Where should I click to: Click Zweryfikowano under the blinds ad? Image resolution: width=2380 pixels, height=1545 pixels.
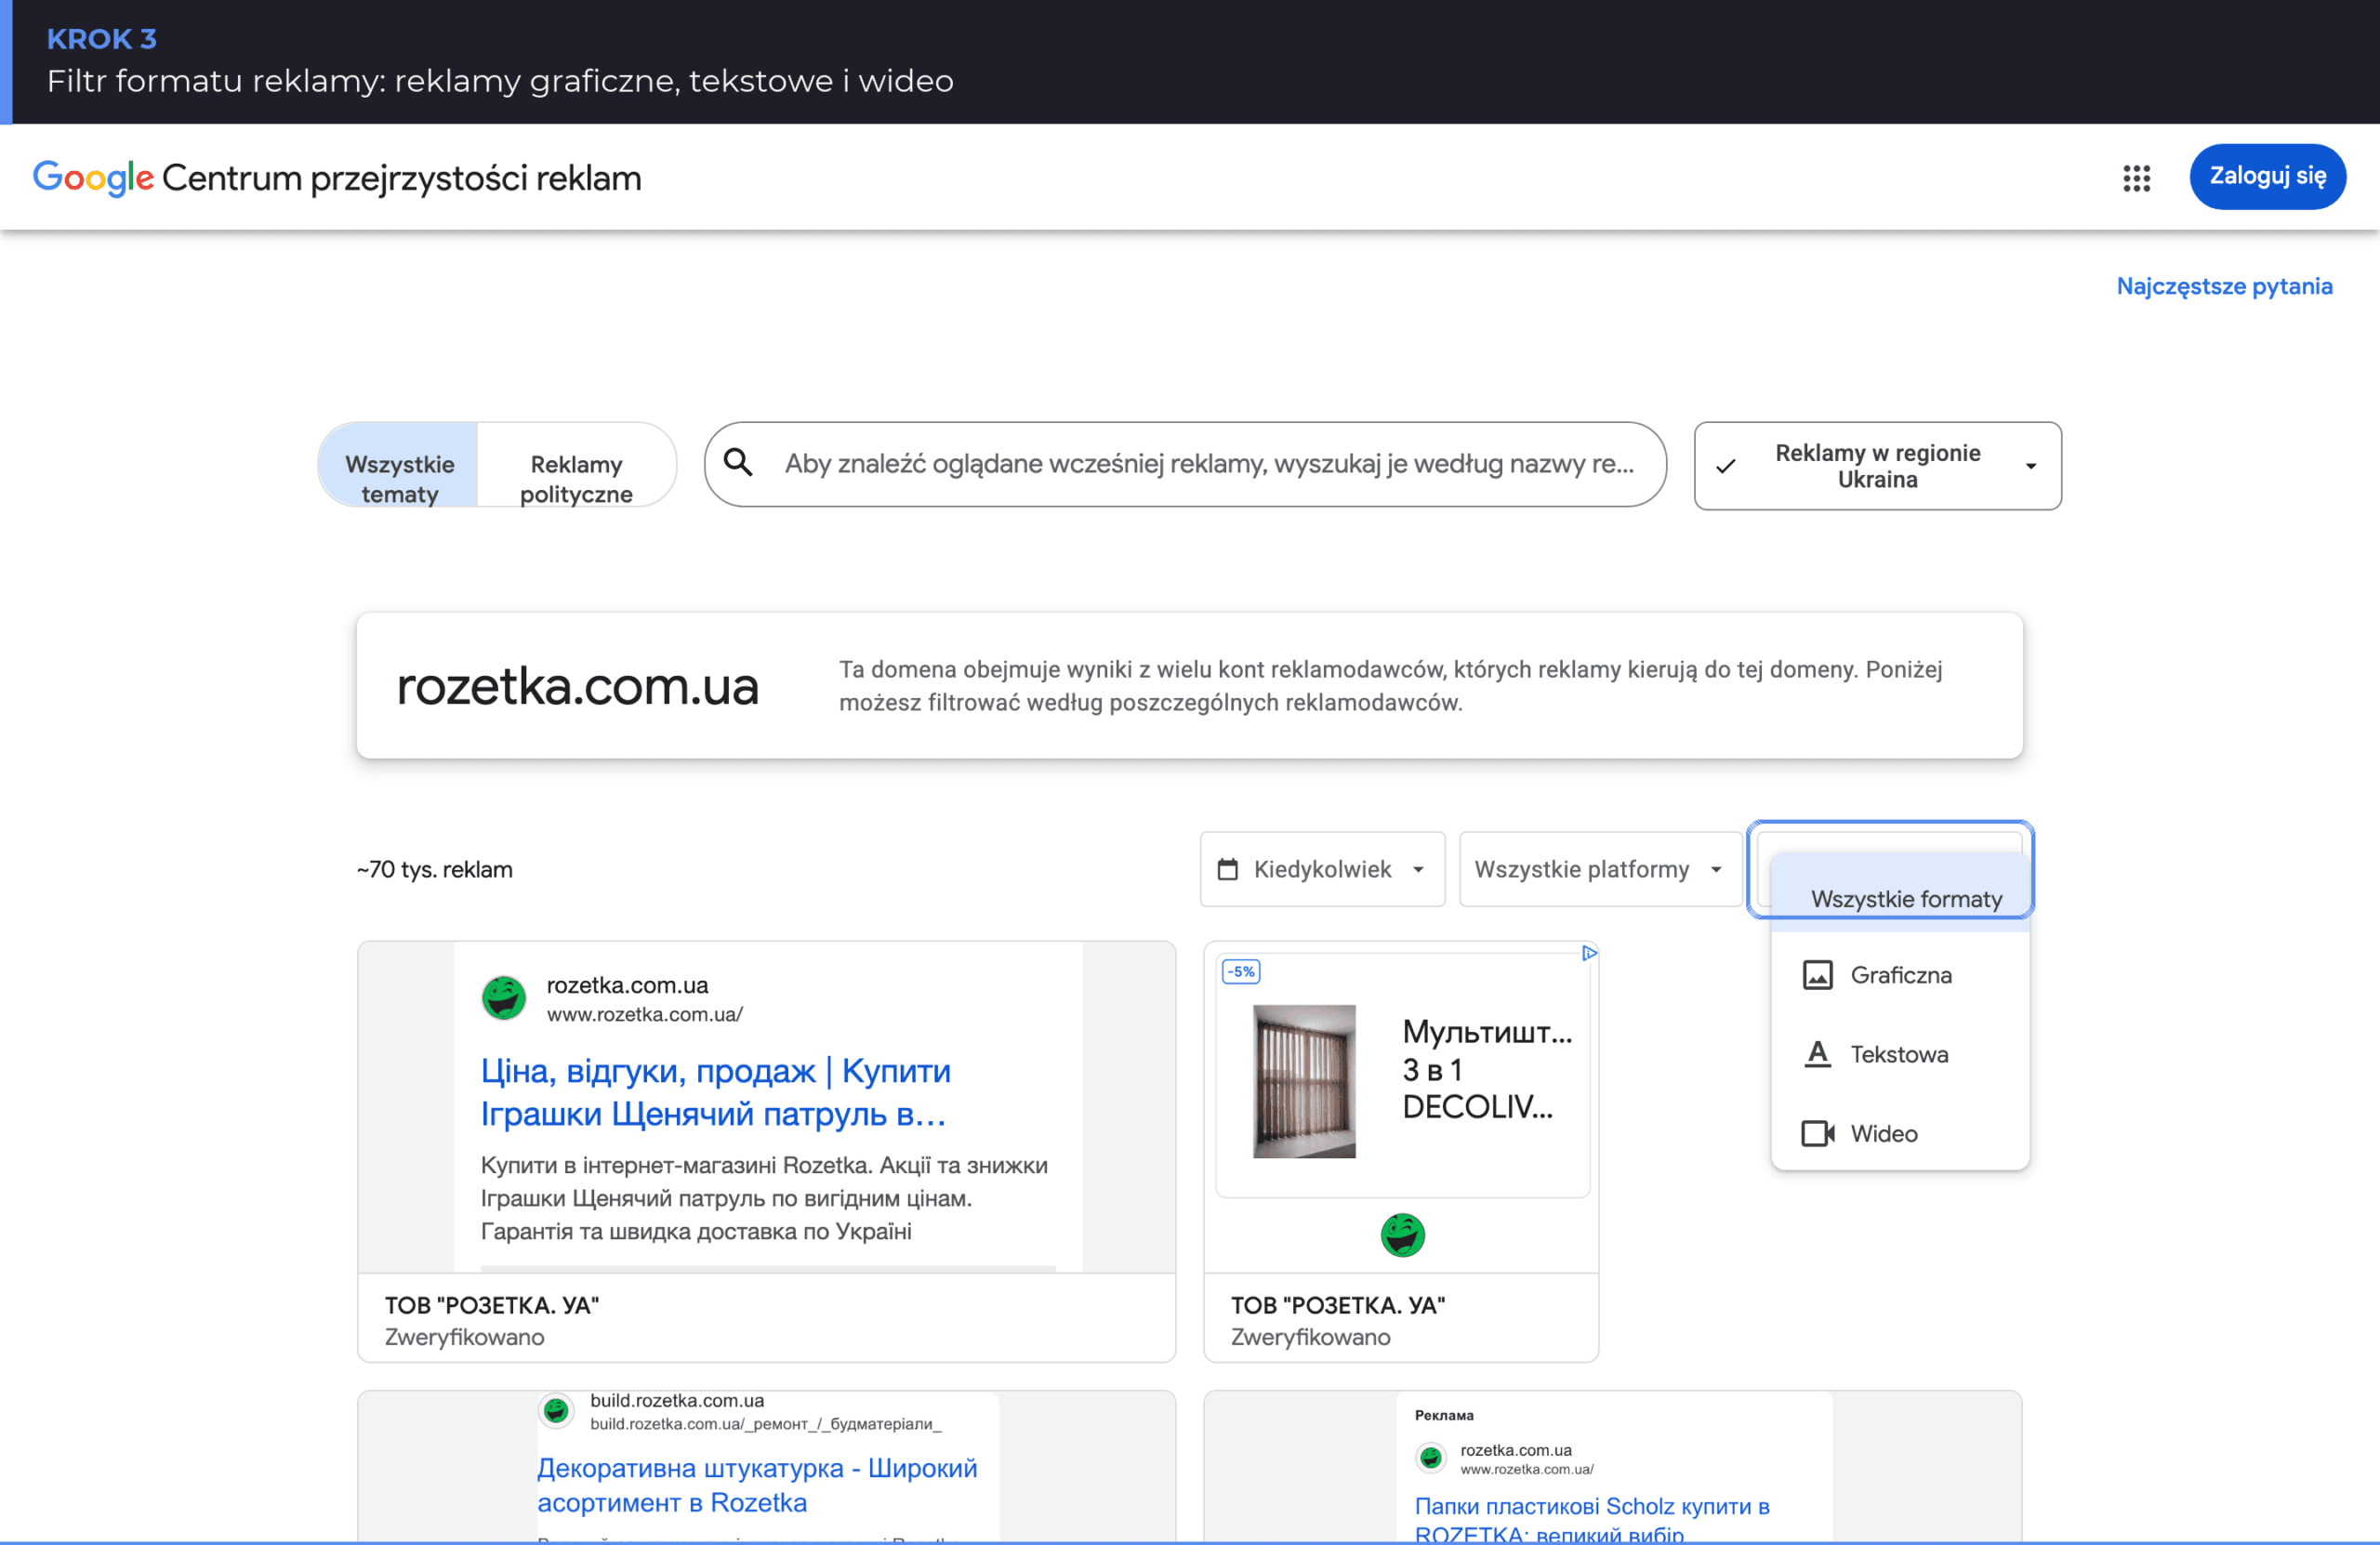click(1311, 1337)
